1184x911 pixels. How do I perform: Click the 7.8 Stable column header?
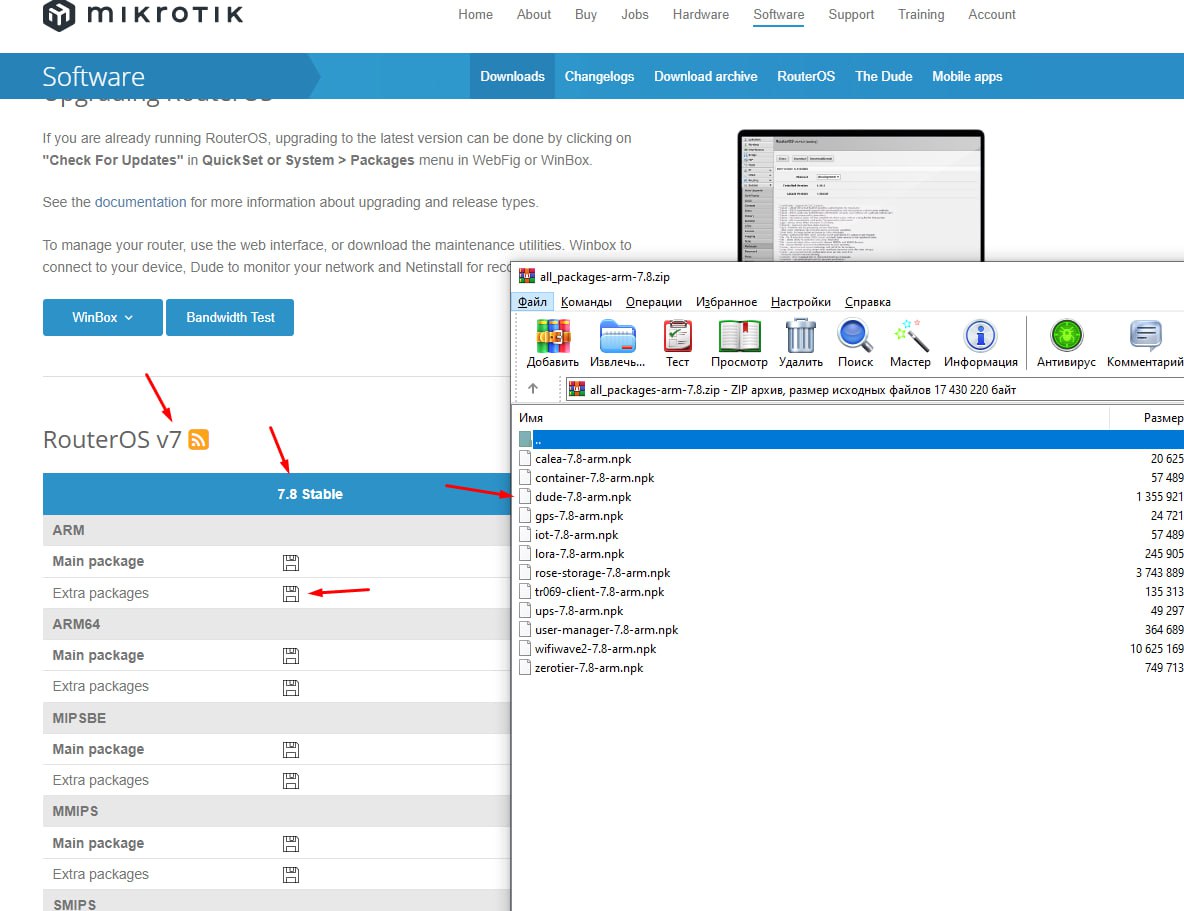(310, 494)
